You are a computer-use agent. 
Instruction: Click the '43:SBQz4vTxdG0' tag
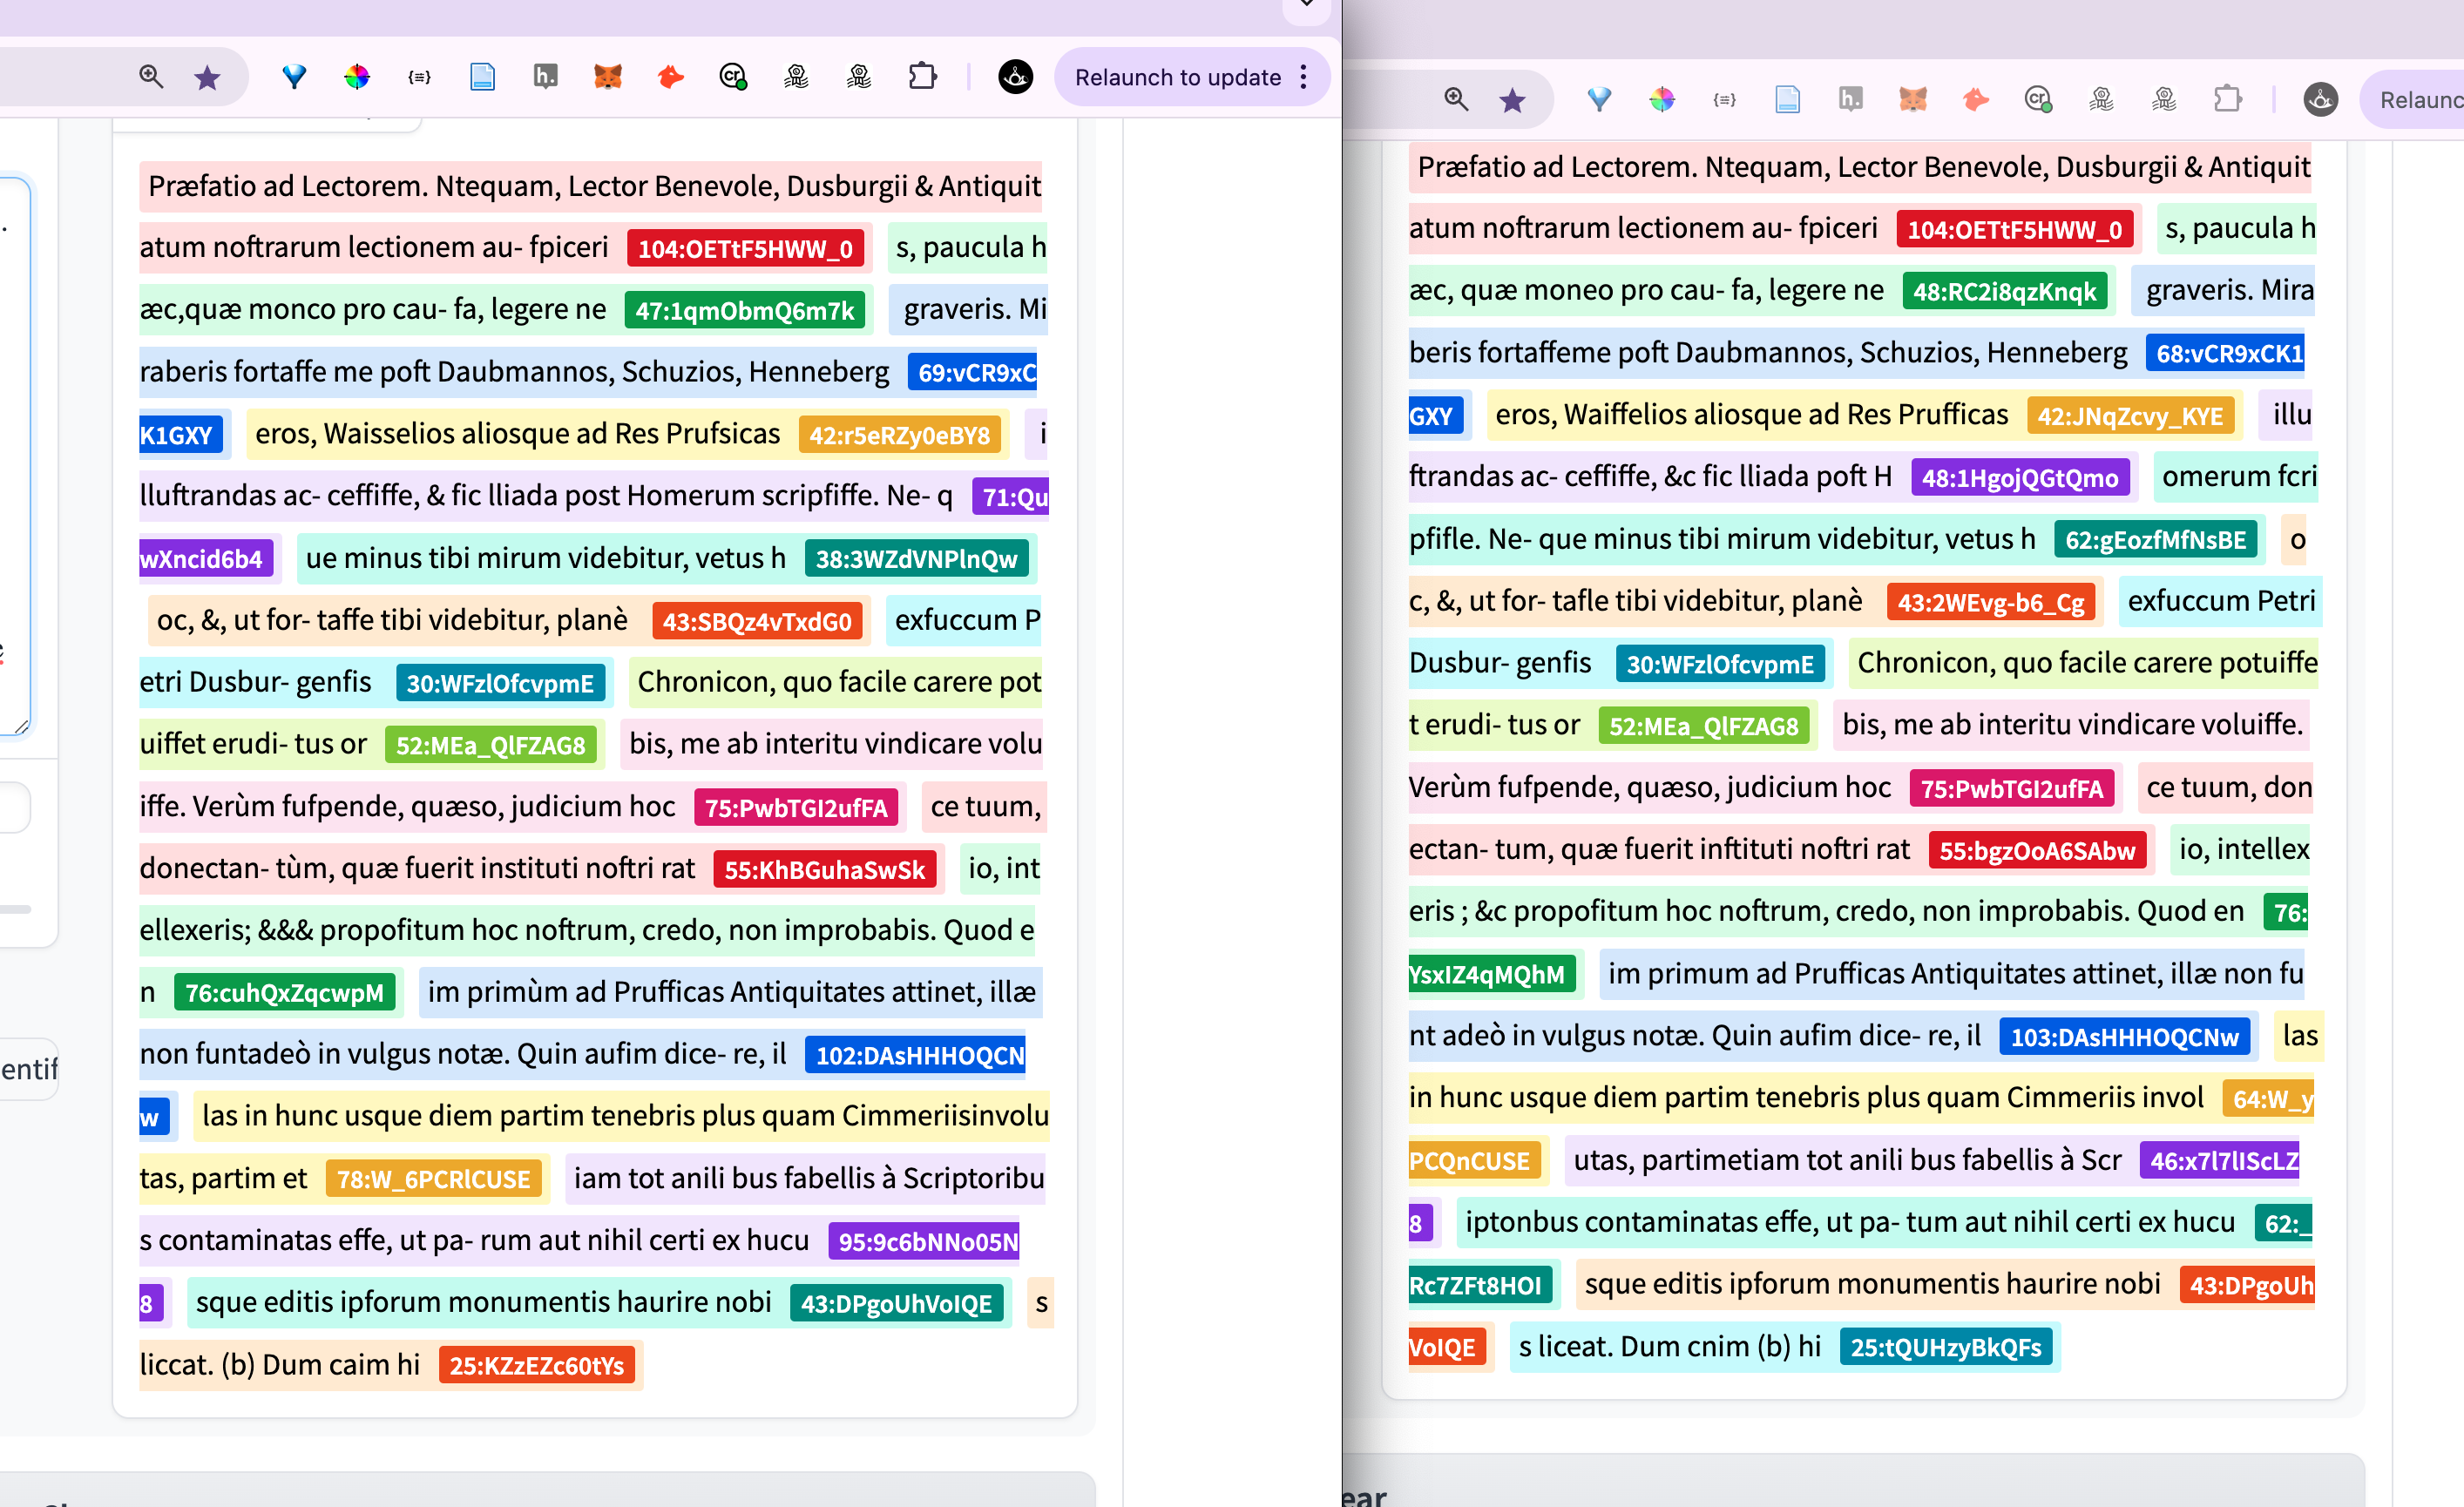[x=757, y=621]
